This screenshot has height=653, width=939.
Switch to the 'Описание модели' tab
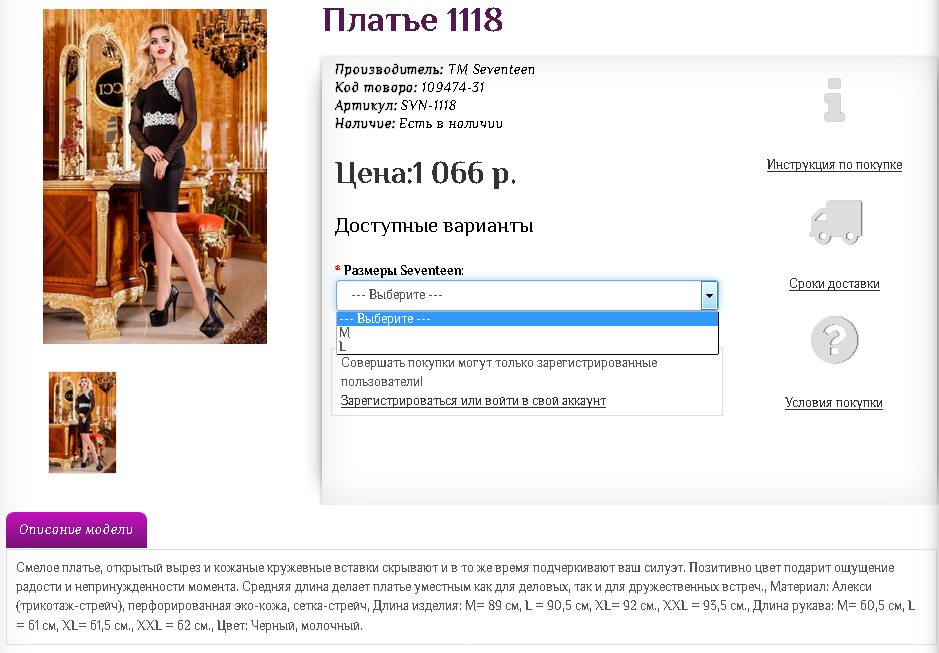click(x=76, y=530)
